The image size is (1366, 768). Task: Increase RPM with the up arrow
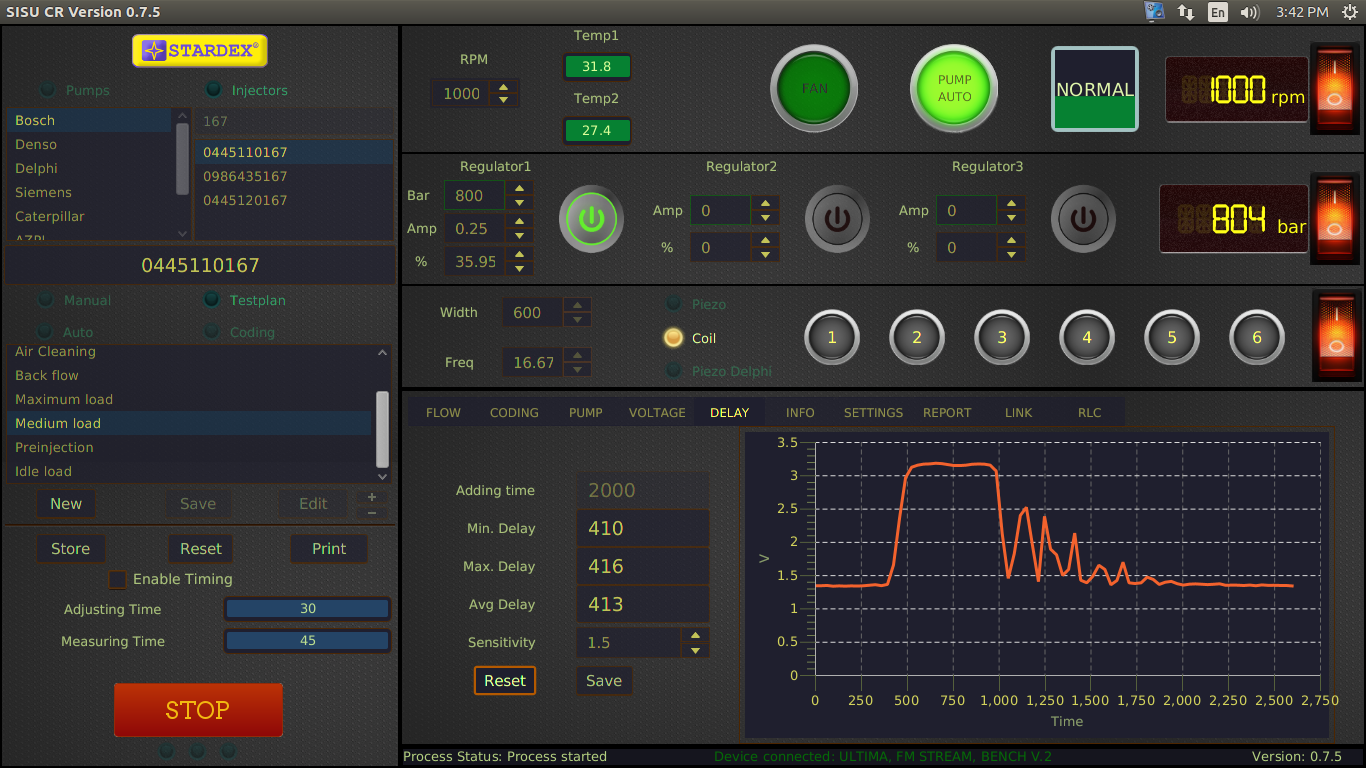pos(503,87)
